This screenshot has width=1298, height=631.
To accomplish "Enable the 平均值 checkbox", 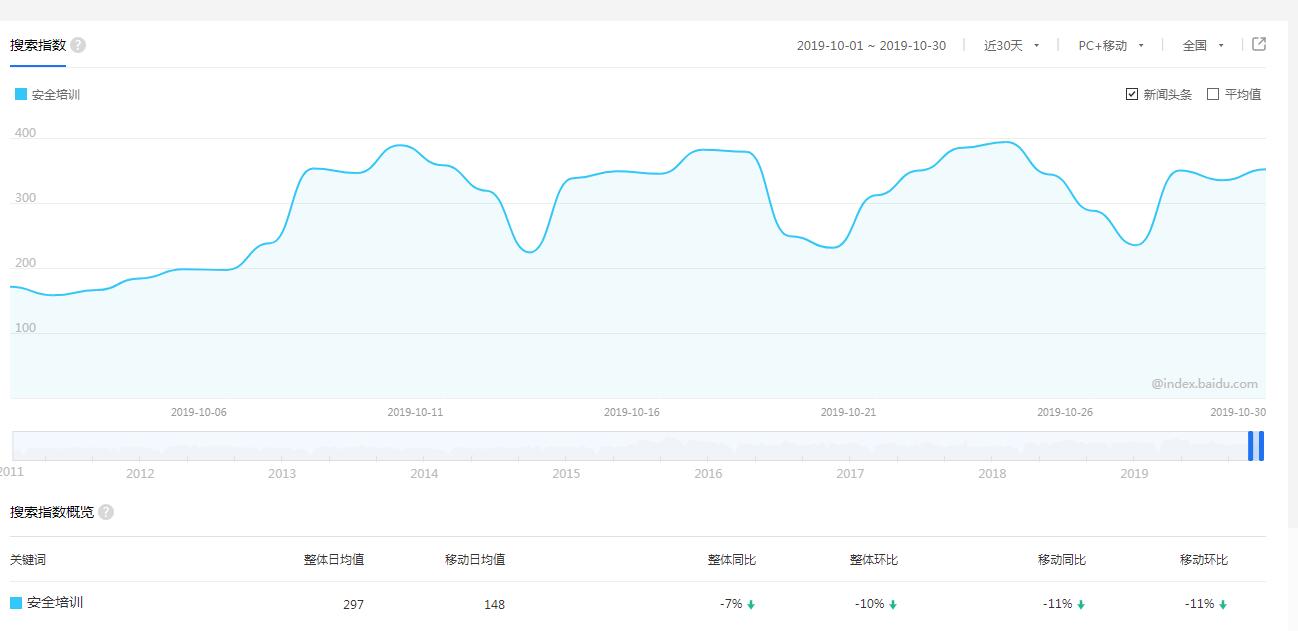I will click(1214, 93).
